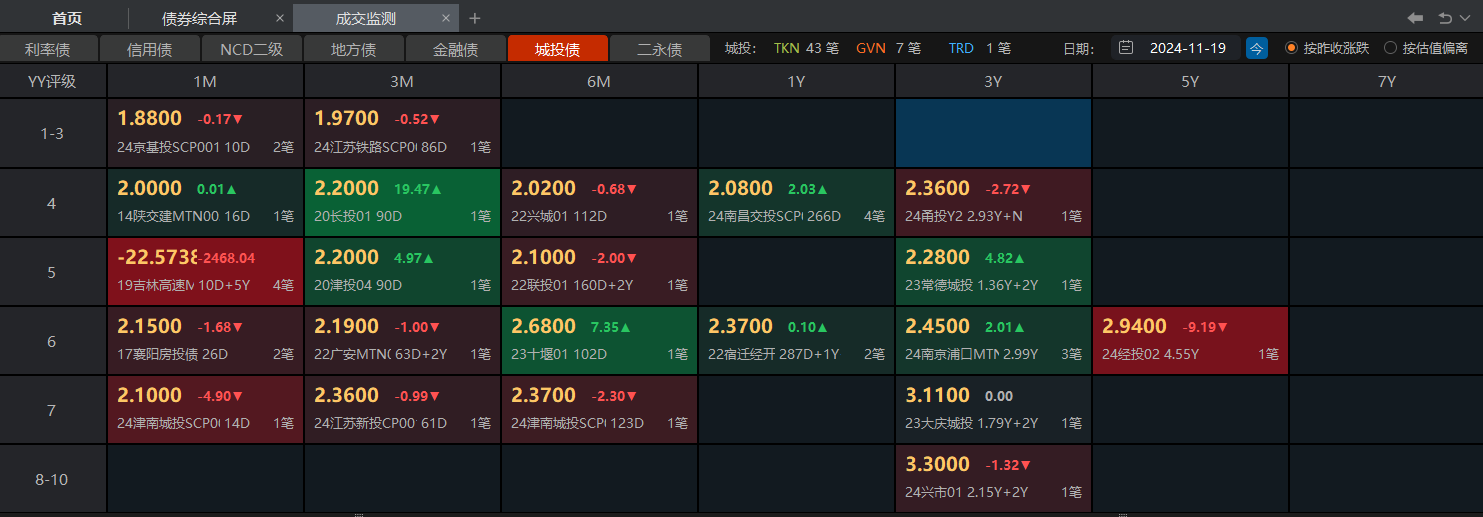Select the 二永债 category button
Screen dimensions: 1483x517
(659, 49)
